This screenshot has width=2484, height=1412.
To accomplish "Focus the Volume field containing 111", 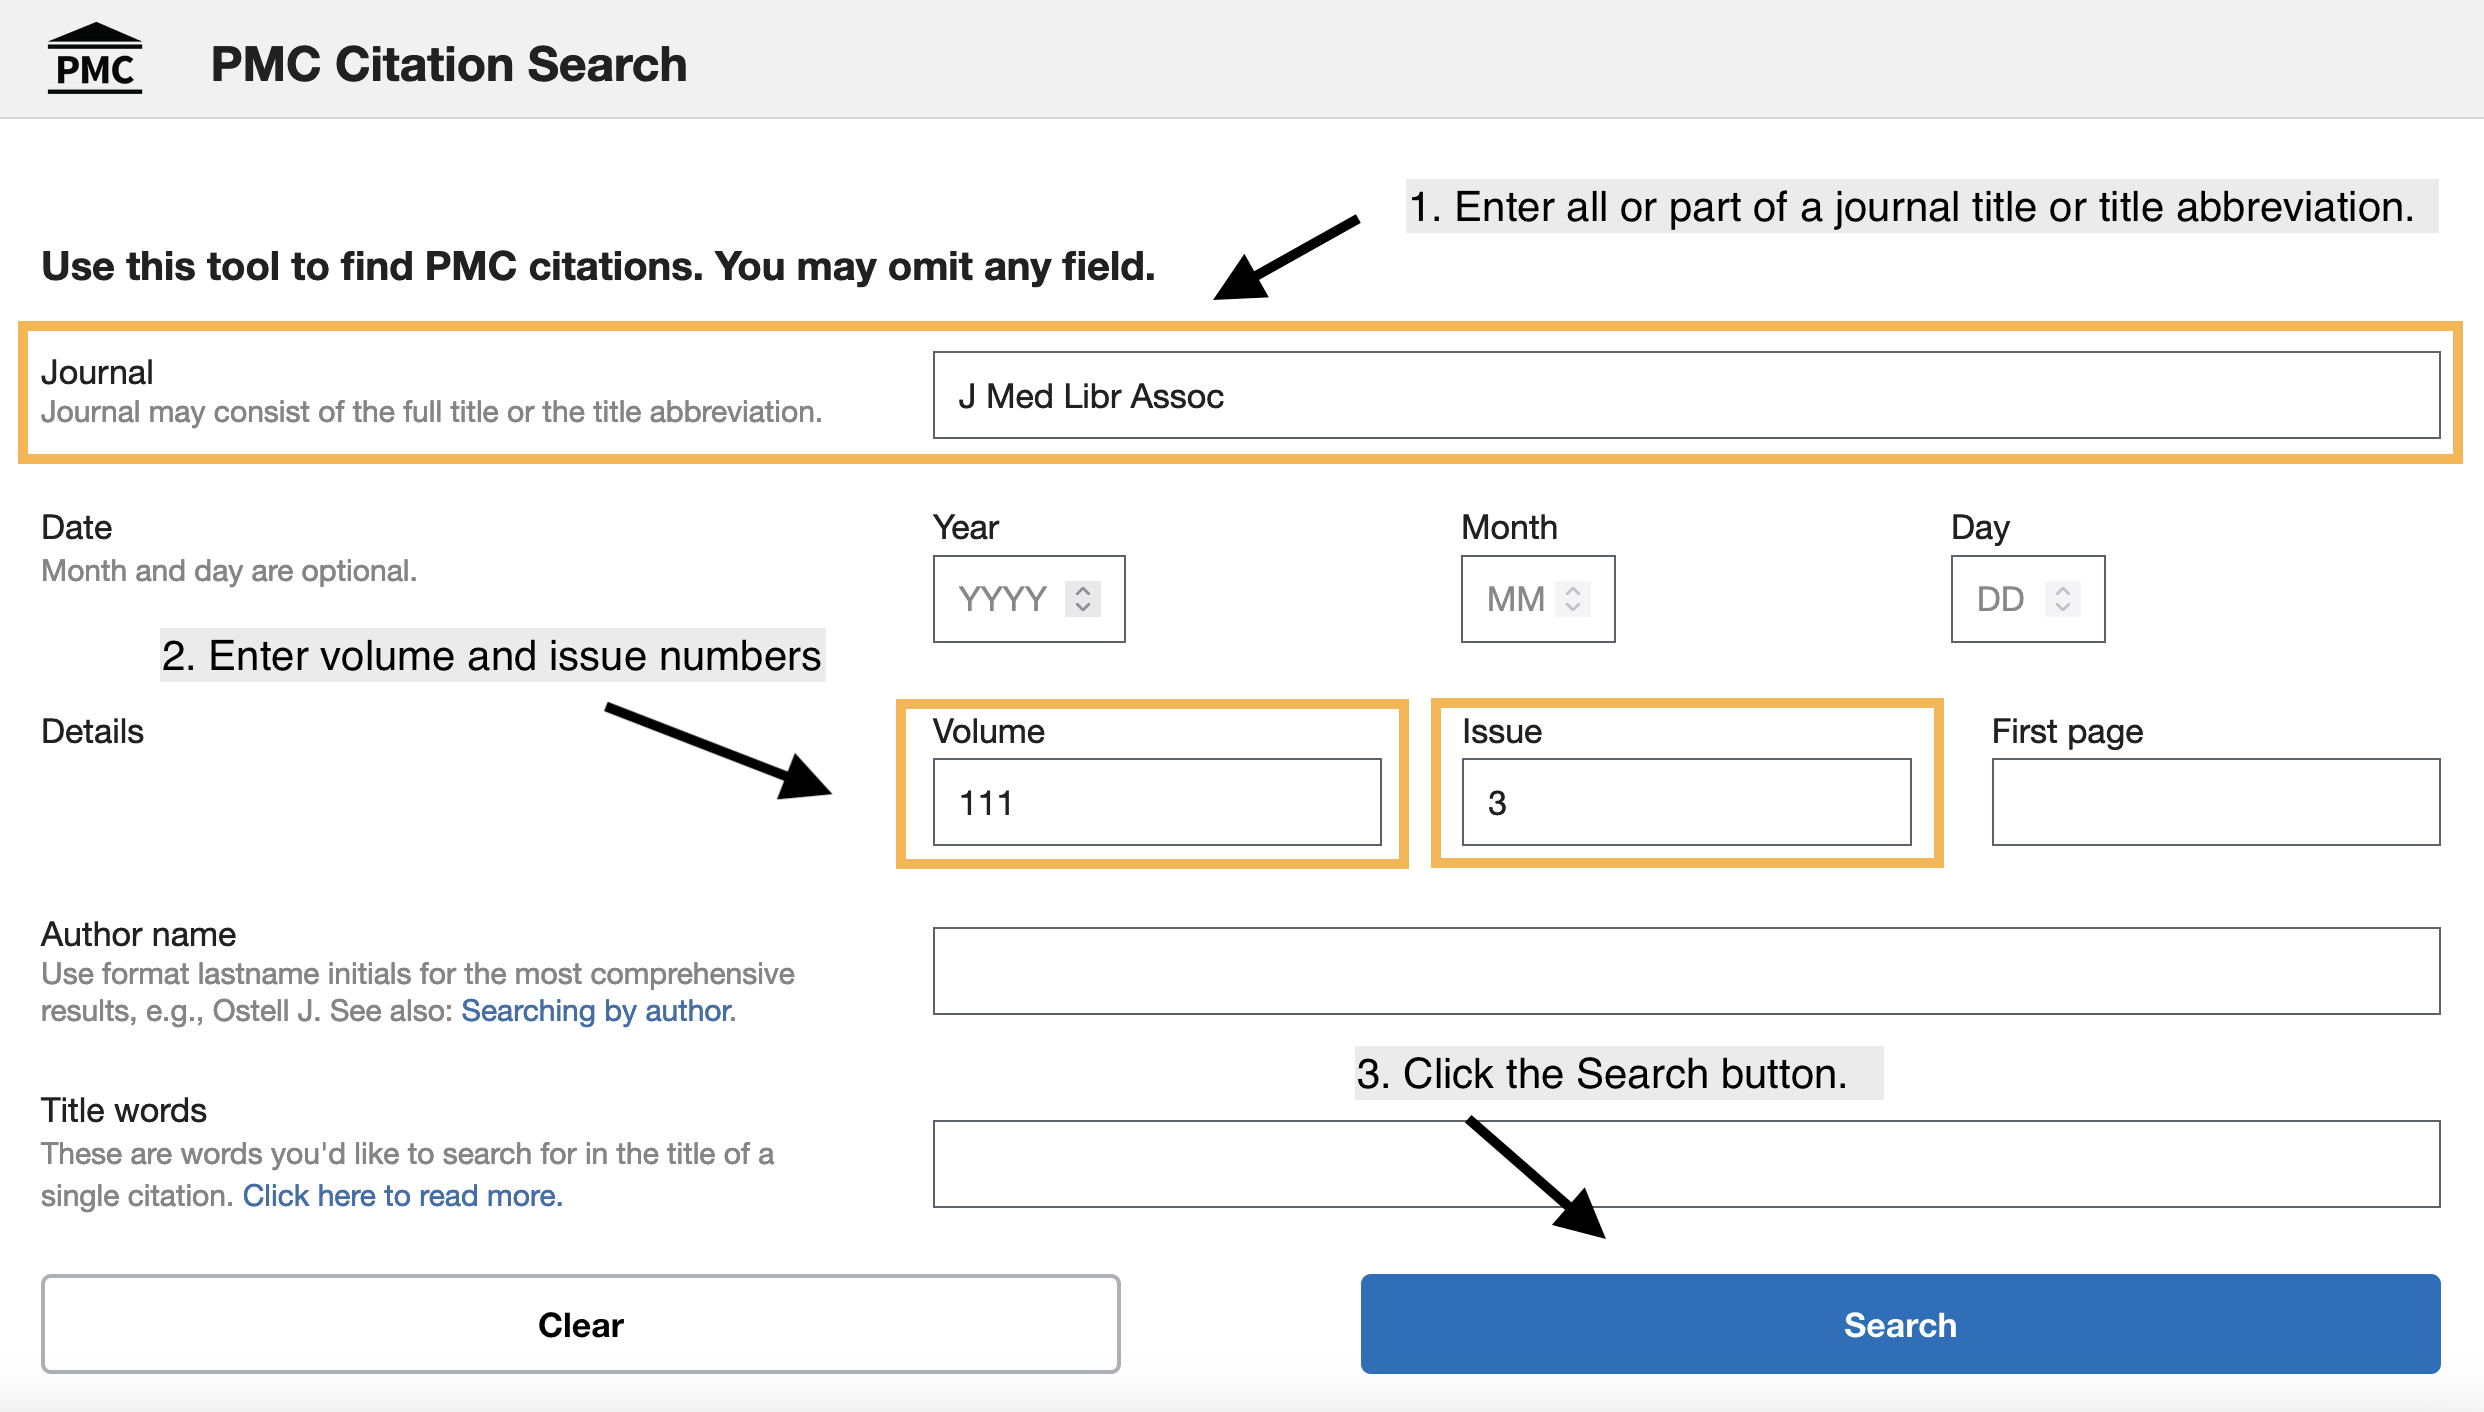I will point(1156,802).
